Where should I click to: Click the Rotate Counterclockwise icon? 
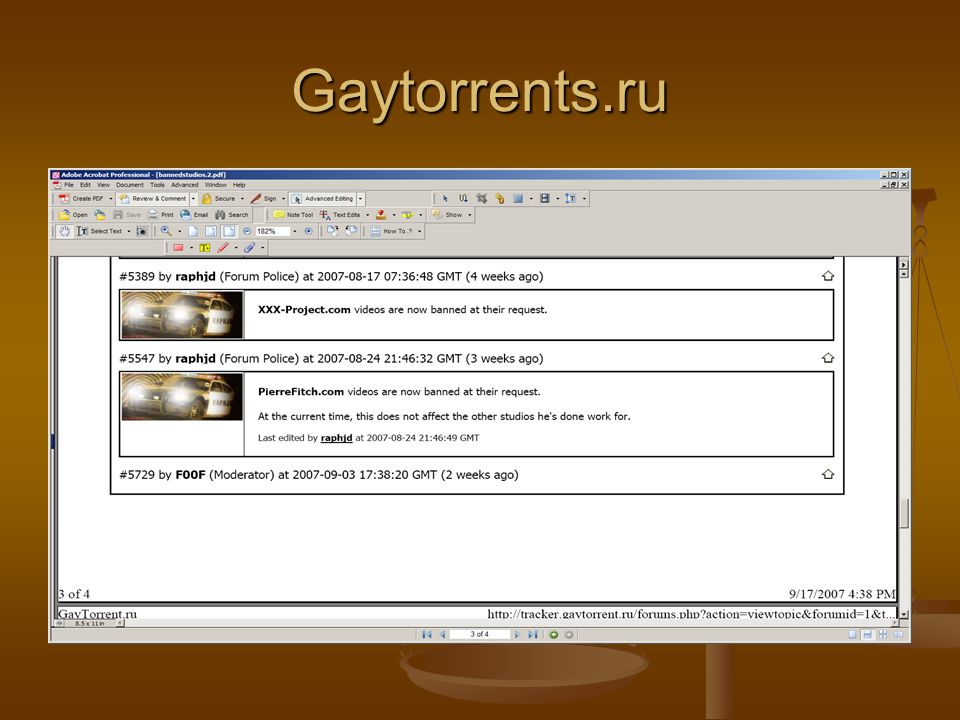(x=351, y=231)
